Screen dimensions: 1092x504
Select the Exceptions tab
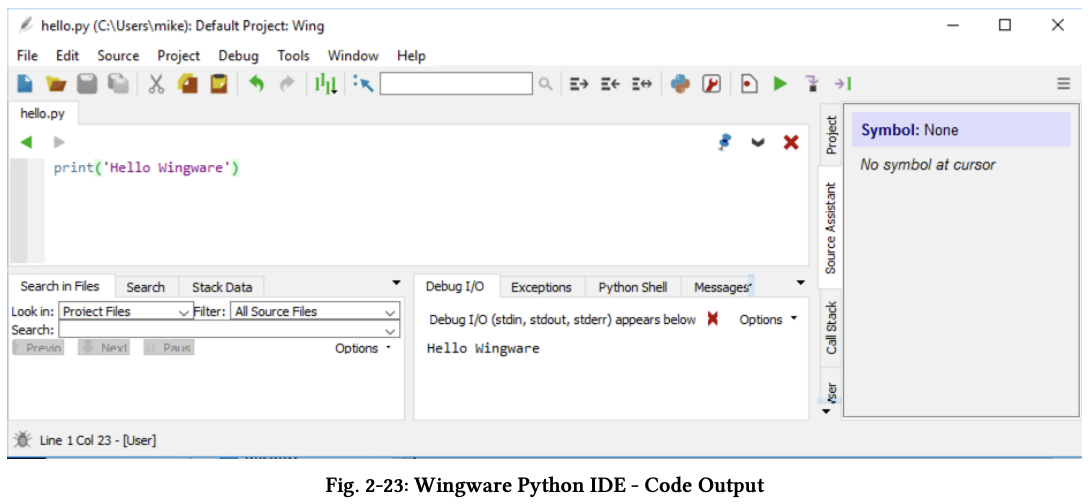[541, 287]
